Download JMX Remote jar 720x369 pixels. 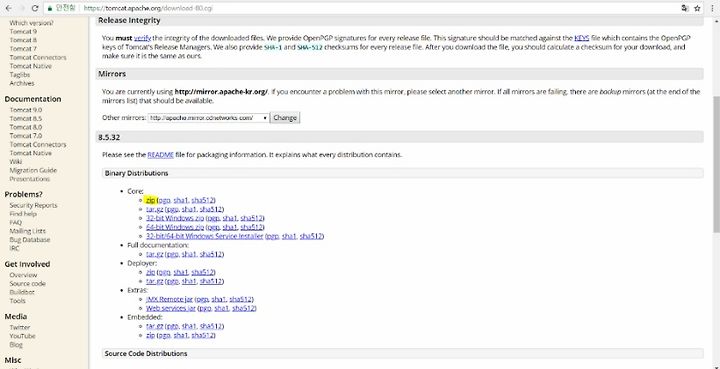click(169, 299)
